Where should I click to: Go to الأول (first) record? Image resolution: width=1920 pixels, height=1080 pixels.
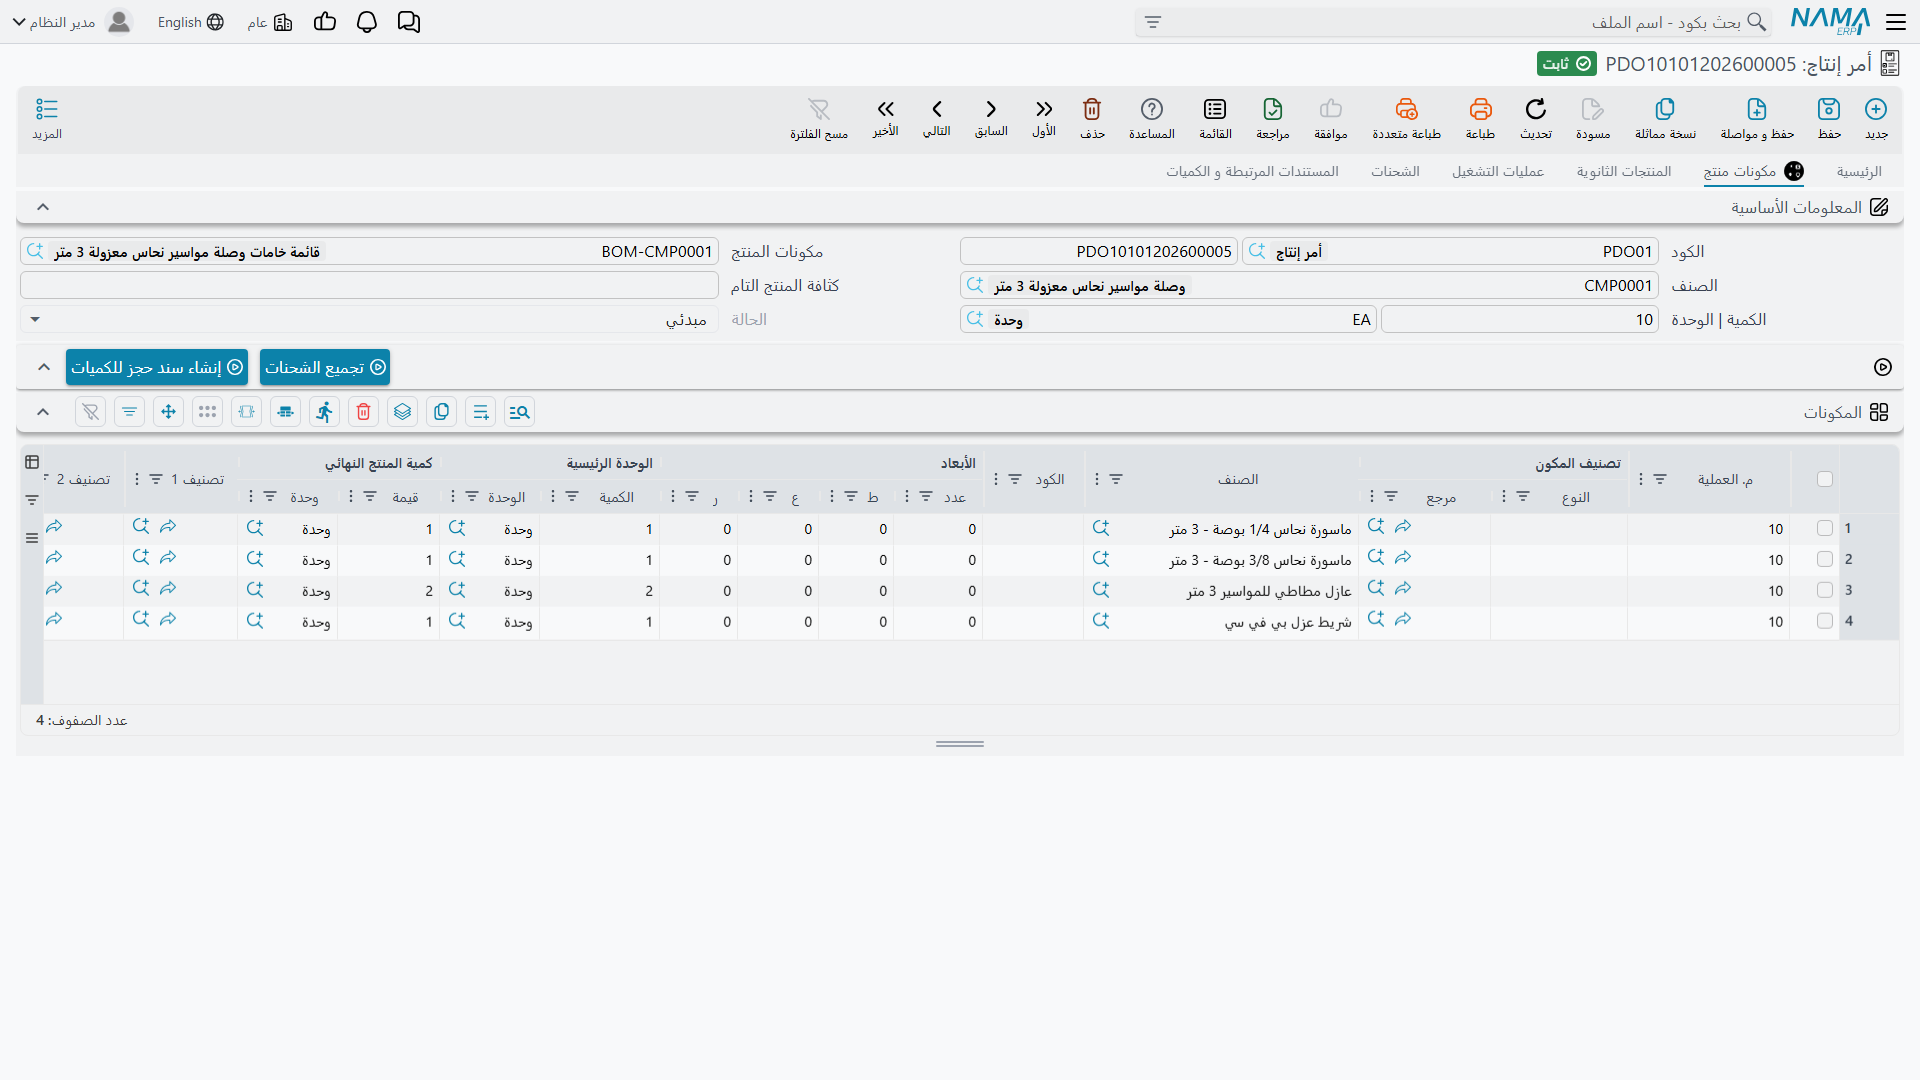pos(1044,118)
